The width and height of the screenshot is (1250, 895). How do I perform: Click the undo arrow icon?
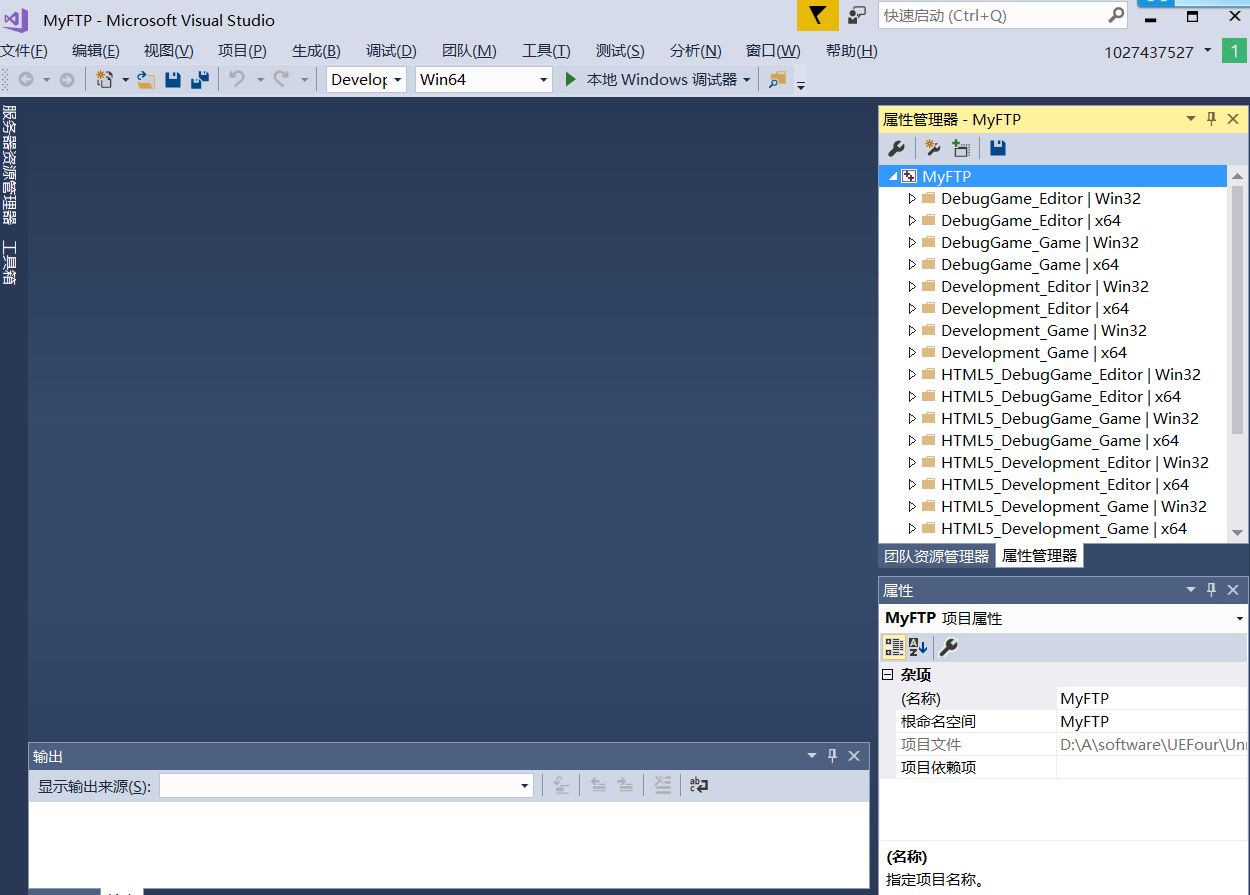(237, 80)
